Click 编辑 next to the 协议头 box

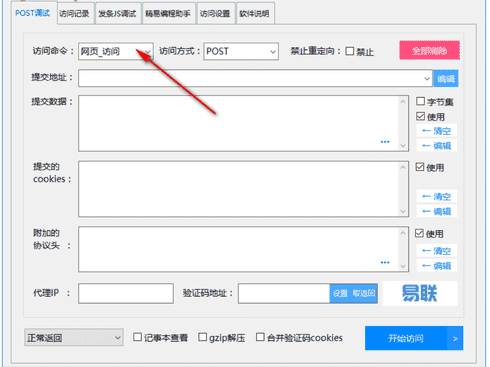click(x=437, y=265)
